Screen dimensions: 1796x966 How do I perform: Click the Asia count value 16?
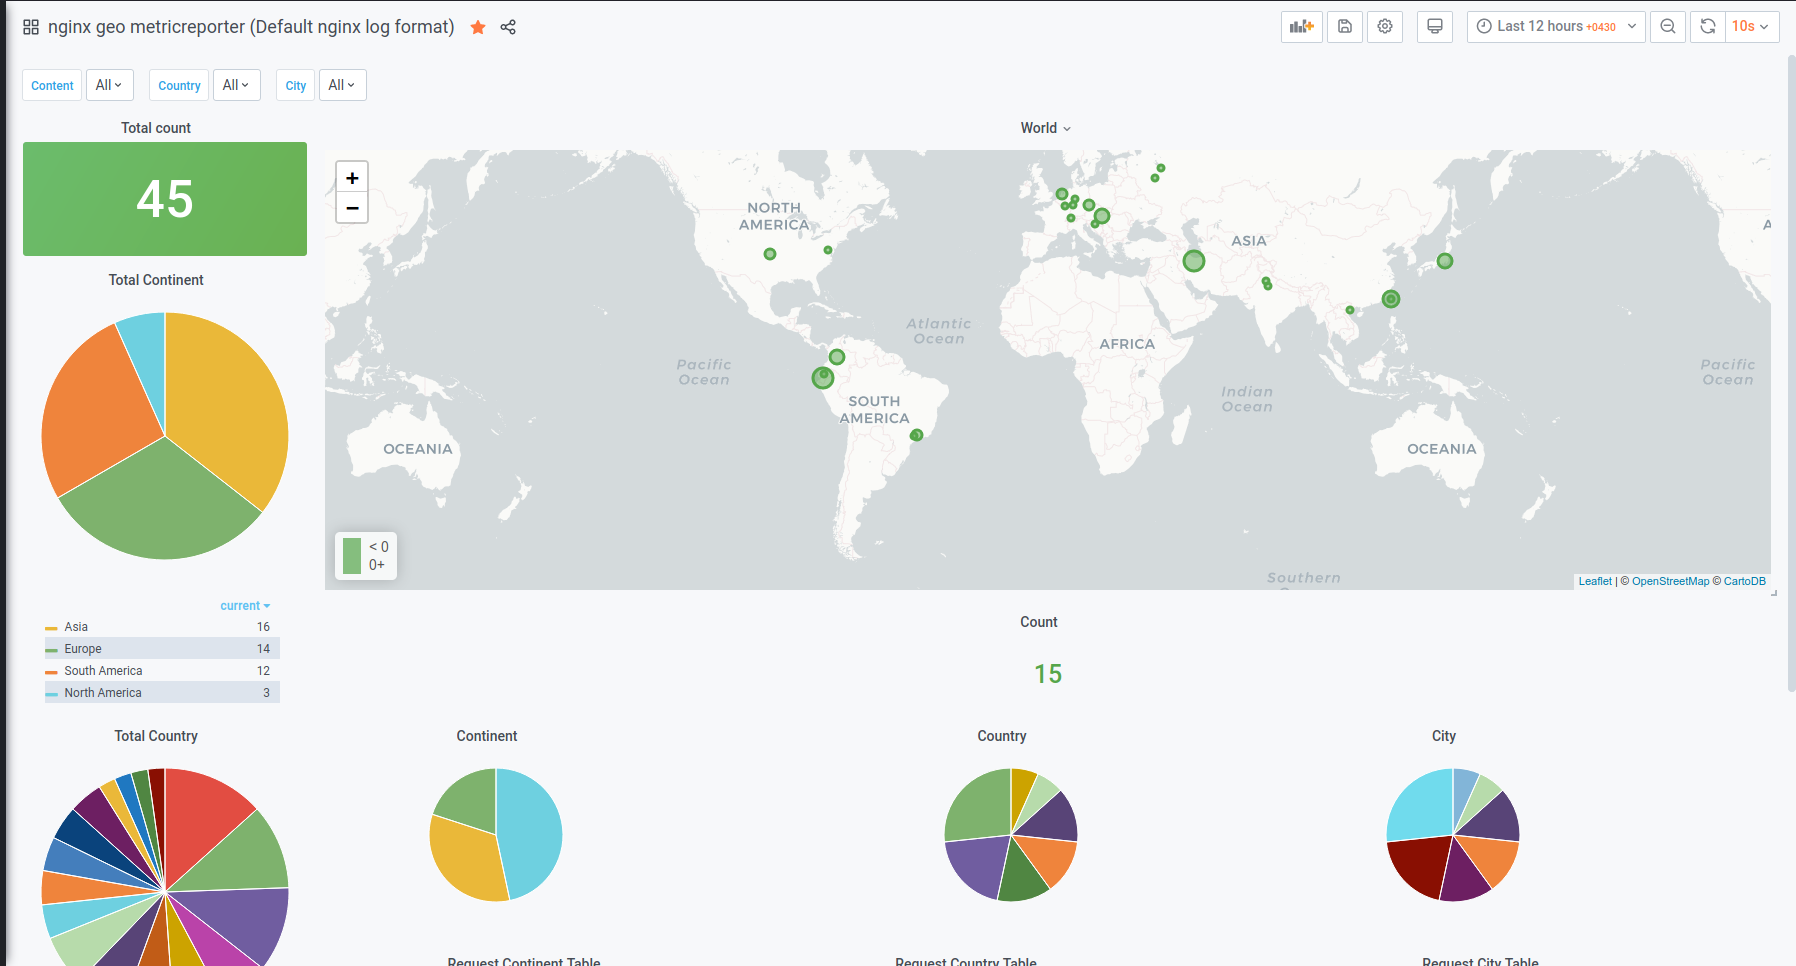coord(263,627)
